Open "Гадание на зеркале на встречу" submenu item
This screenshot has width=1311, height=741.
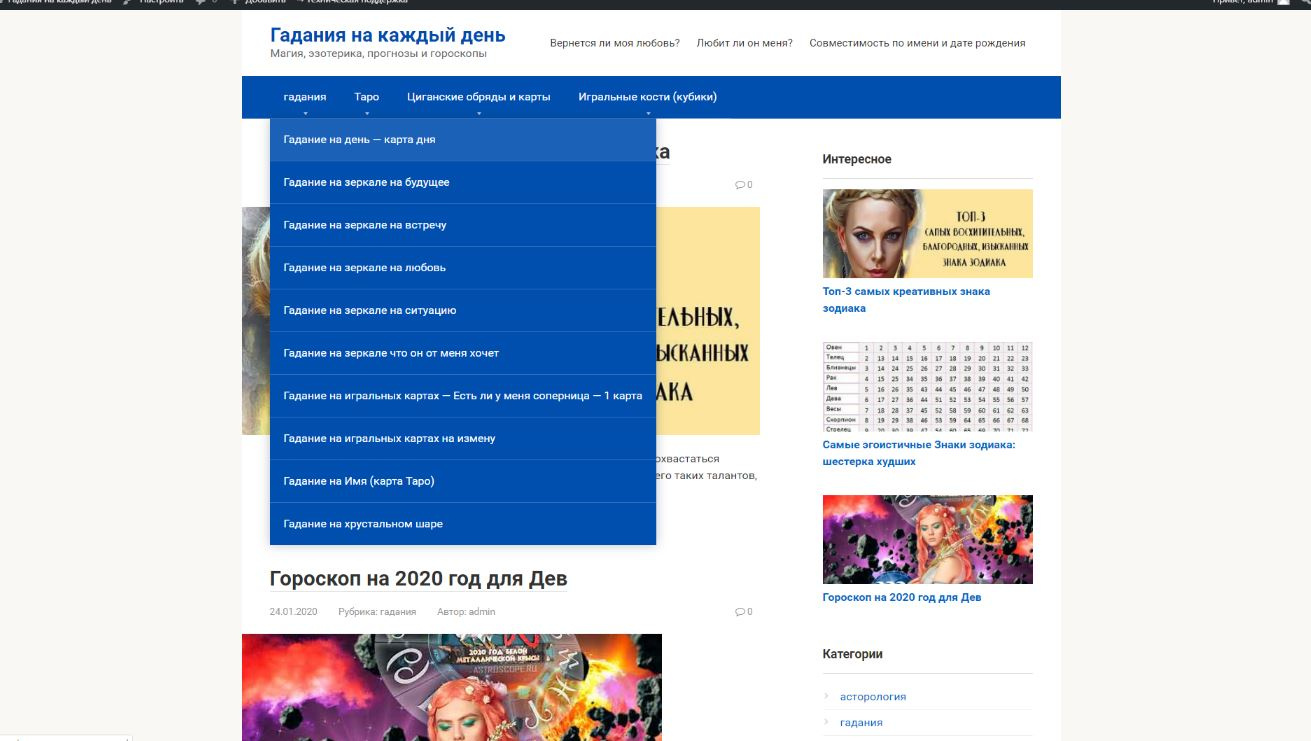tap(463, 225)
